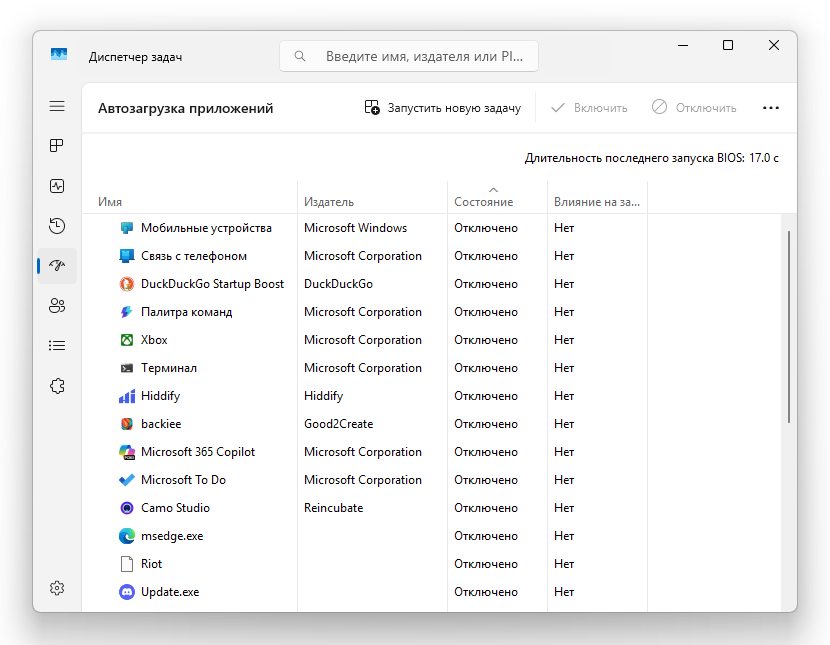The width and height of the screenshot is (830, 645).
Task: Click the Microsoft To Do icon
Action: (127, 480)
